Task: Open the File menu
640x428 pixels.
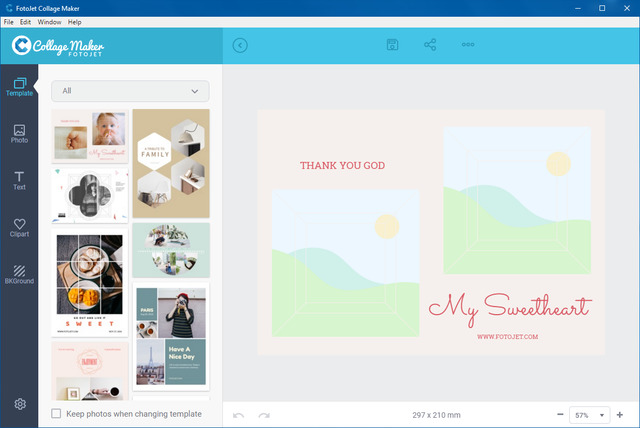Action: pos(9,21)
